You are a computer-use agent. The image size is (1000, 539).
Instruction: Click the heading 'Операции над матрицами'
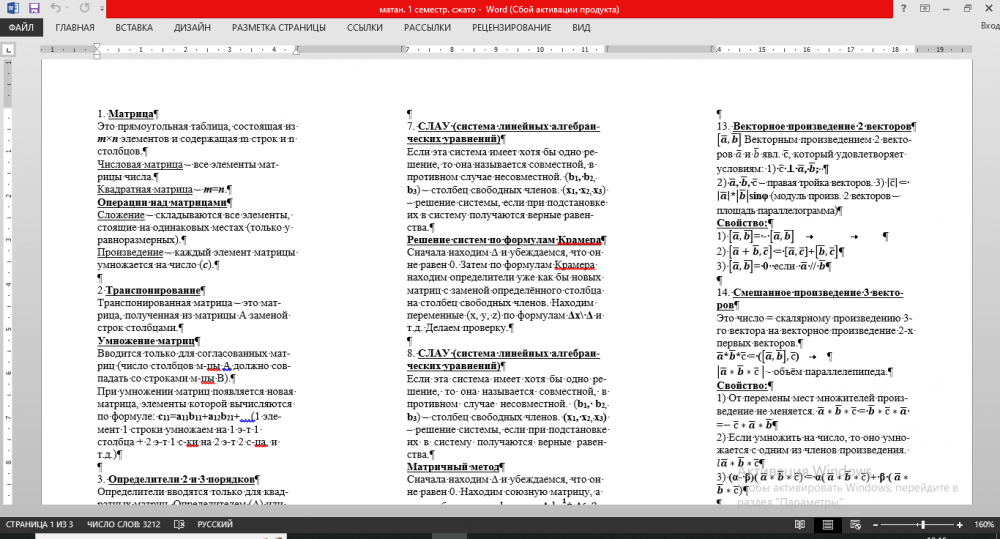162,202
